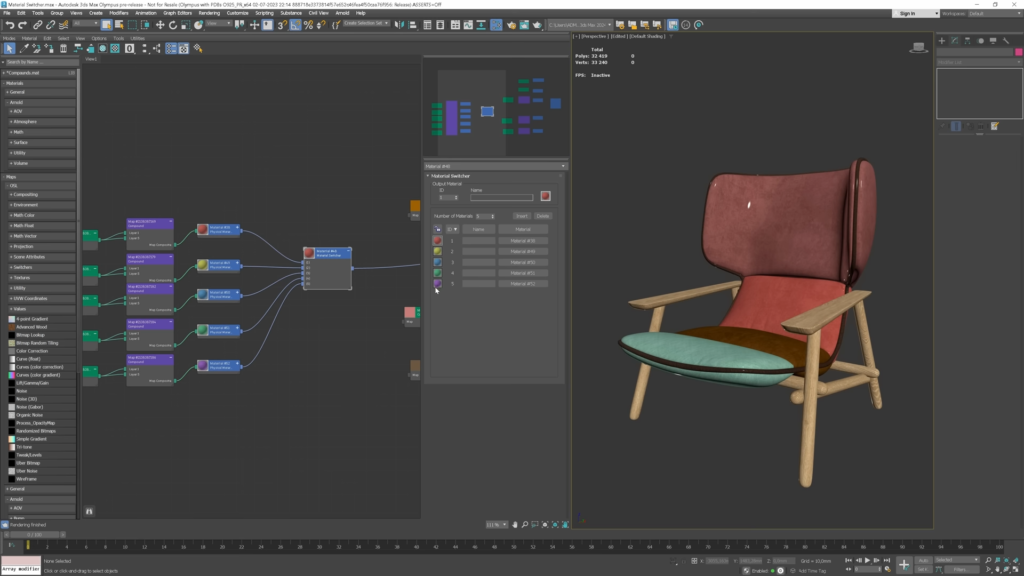Click the Delete button in Material Switcher
Image resolution: width=1024 pixels, height=576 pixels.
(x=543, y=216)
